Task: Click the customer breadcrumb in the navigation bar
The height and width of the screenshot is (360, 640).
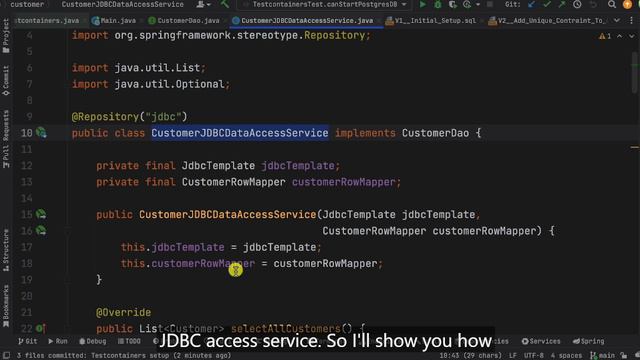Action: point(27,4)
